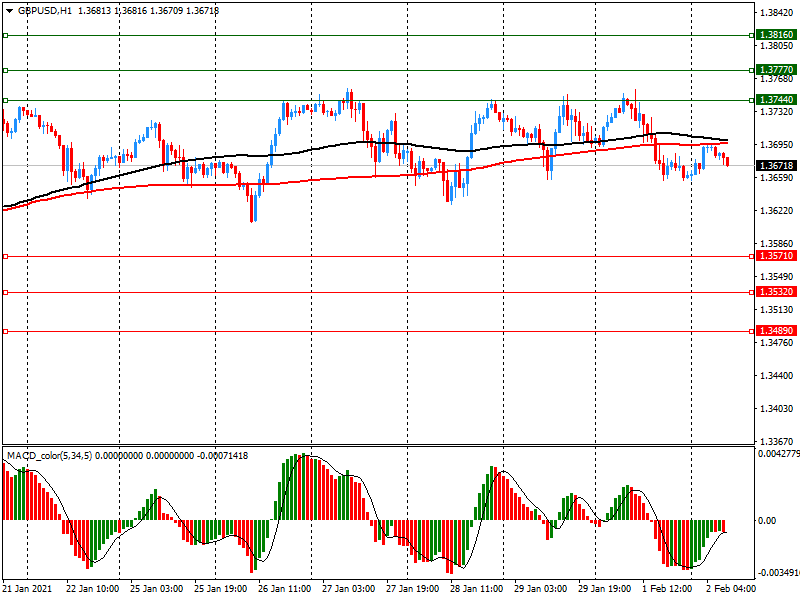
Task: Select the 1.34890 red price label
Action: (776, 331)
